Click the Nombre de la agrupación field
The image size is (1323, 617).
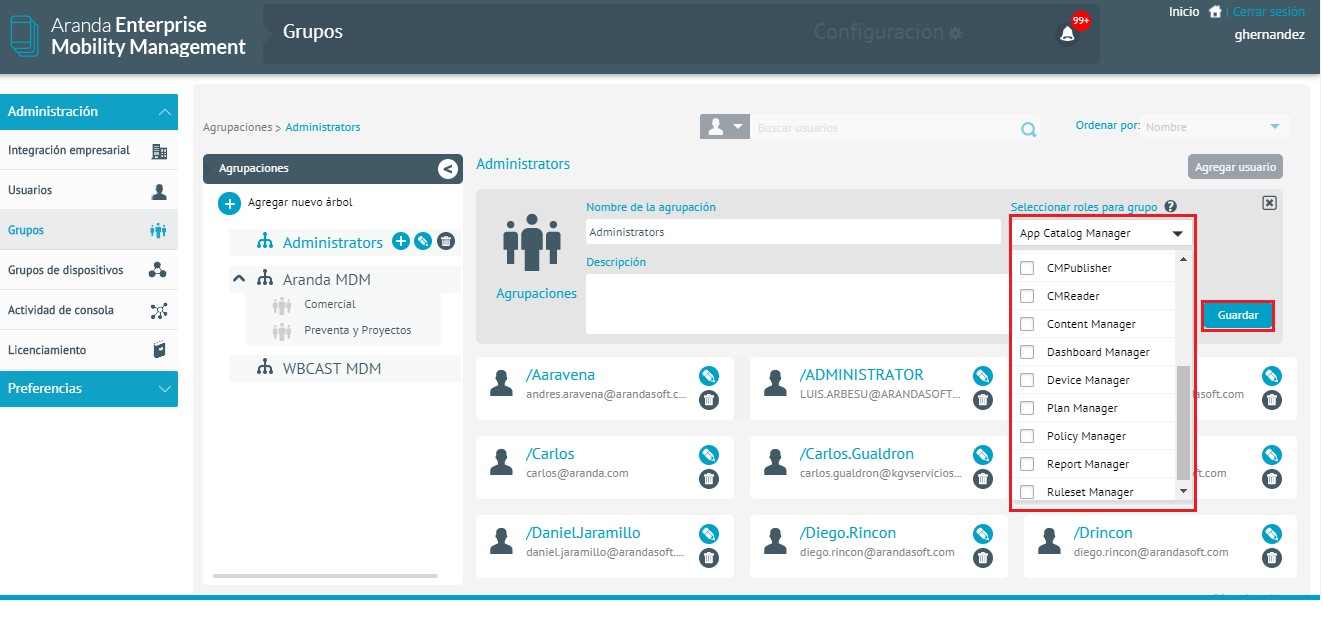pyautogui.click(x=792, y=232)
